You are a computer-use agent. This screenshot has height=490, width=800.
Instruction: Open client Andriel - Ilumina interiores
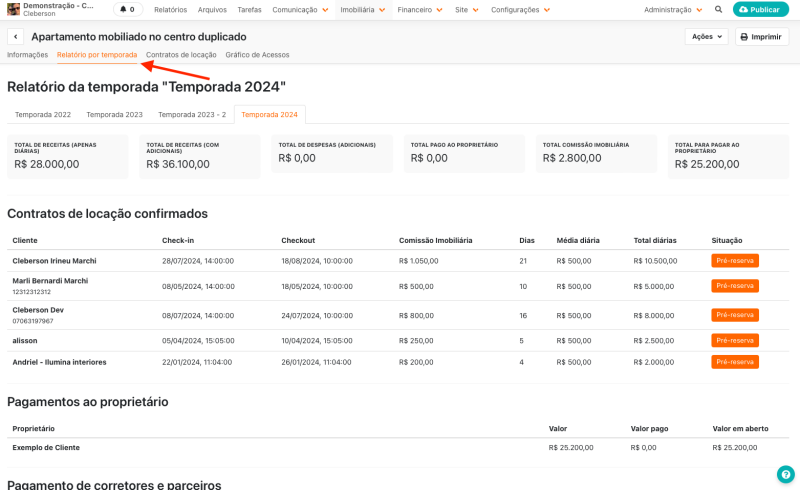point(59,362)
